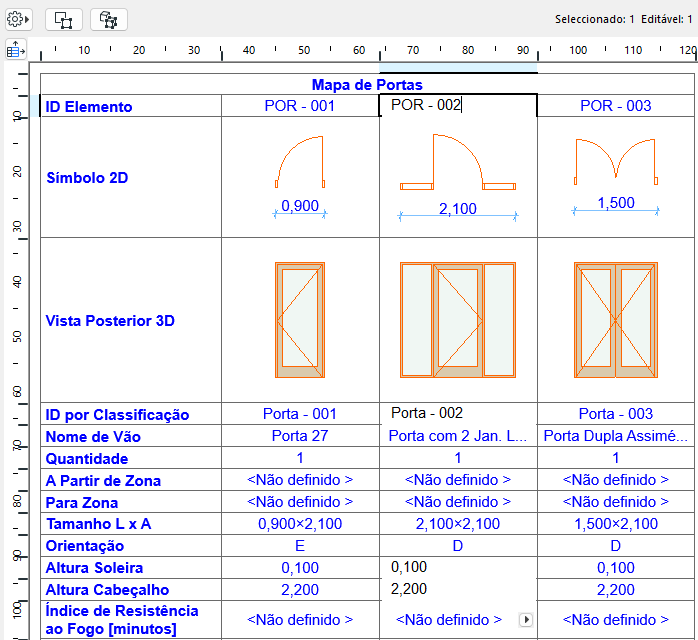Click the POR - 002 element ID field

pos(458,105)
